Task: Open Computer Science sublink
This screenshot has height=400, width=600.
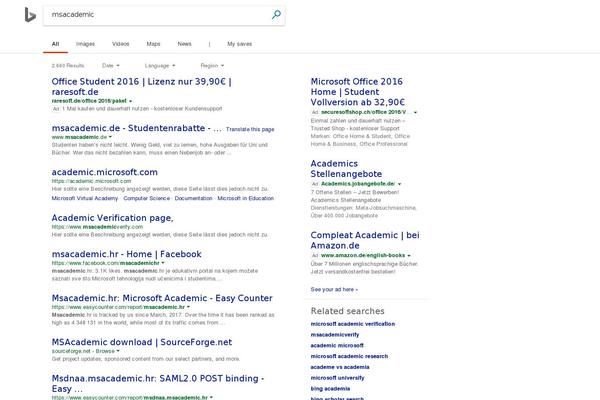Action: coord(147,198)
